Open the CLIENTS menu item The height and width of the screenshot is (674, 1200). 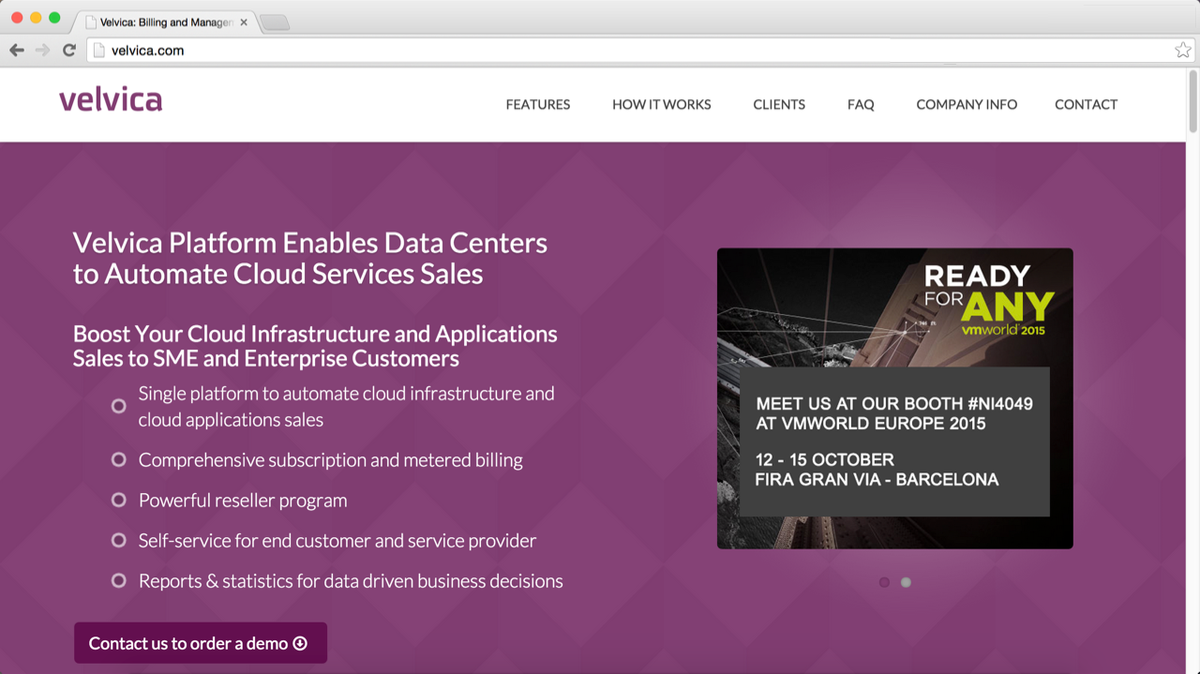click(x=779, y=104)
